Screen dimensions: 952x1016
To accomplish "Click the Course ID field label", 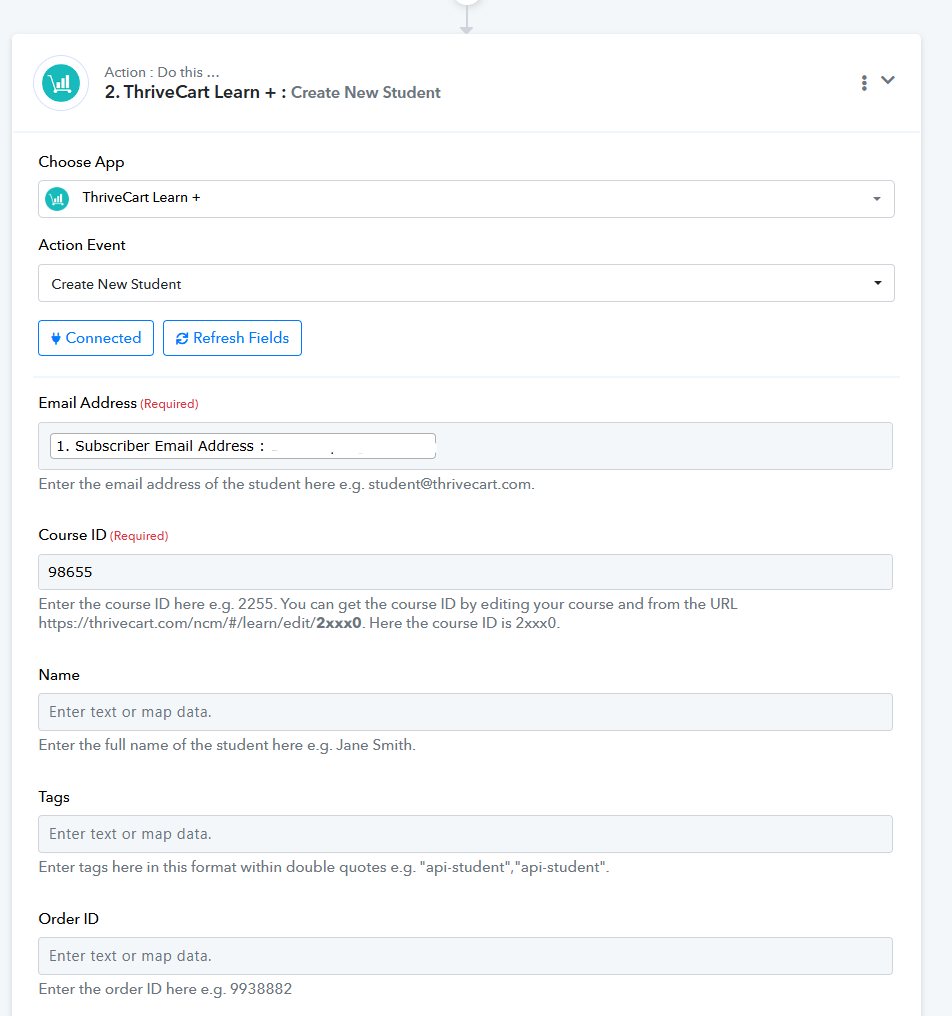I will pos(72,535).
